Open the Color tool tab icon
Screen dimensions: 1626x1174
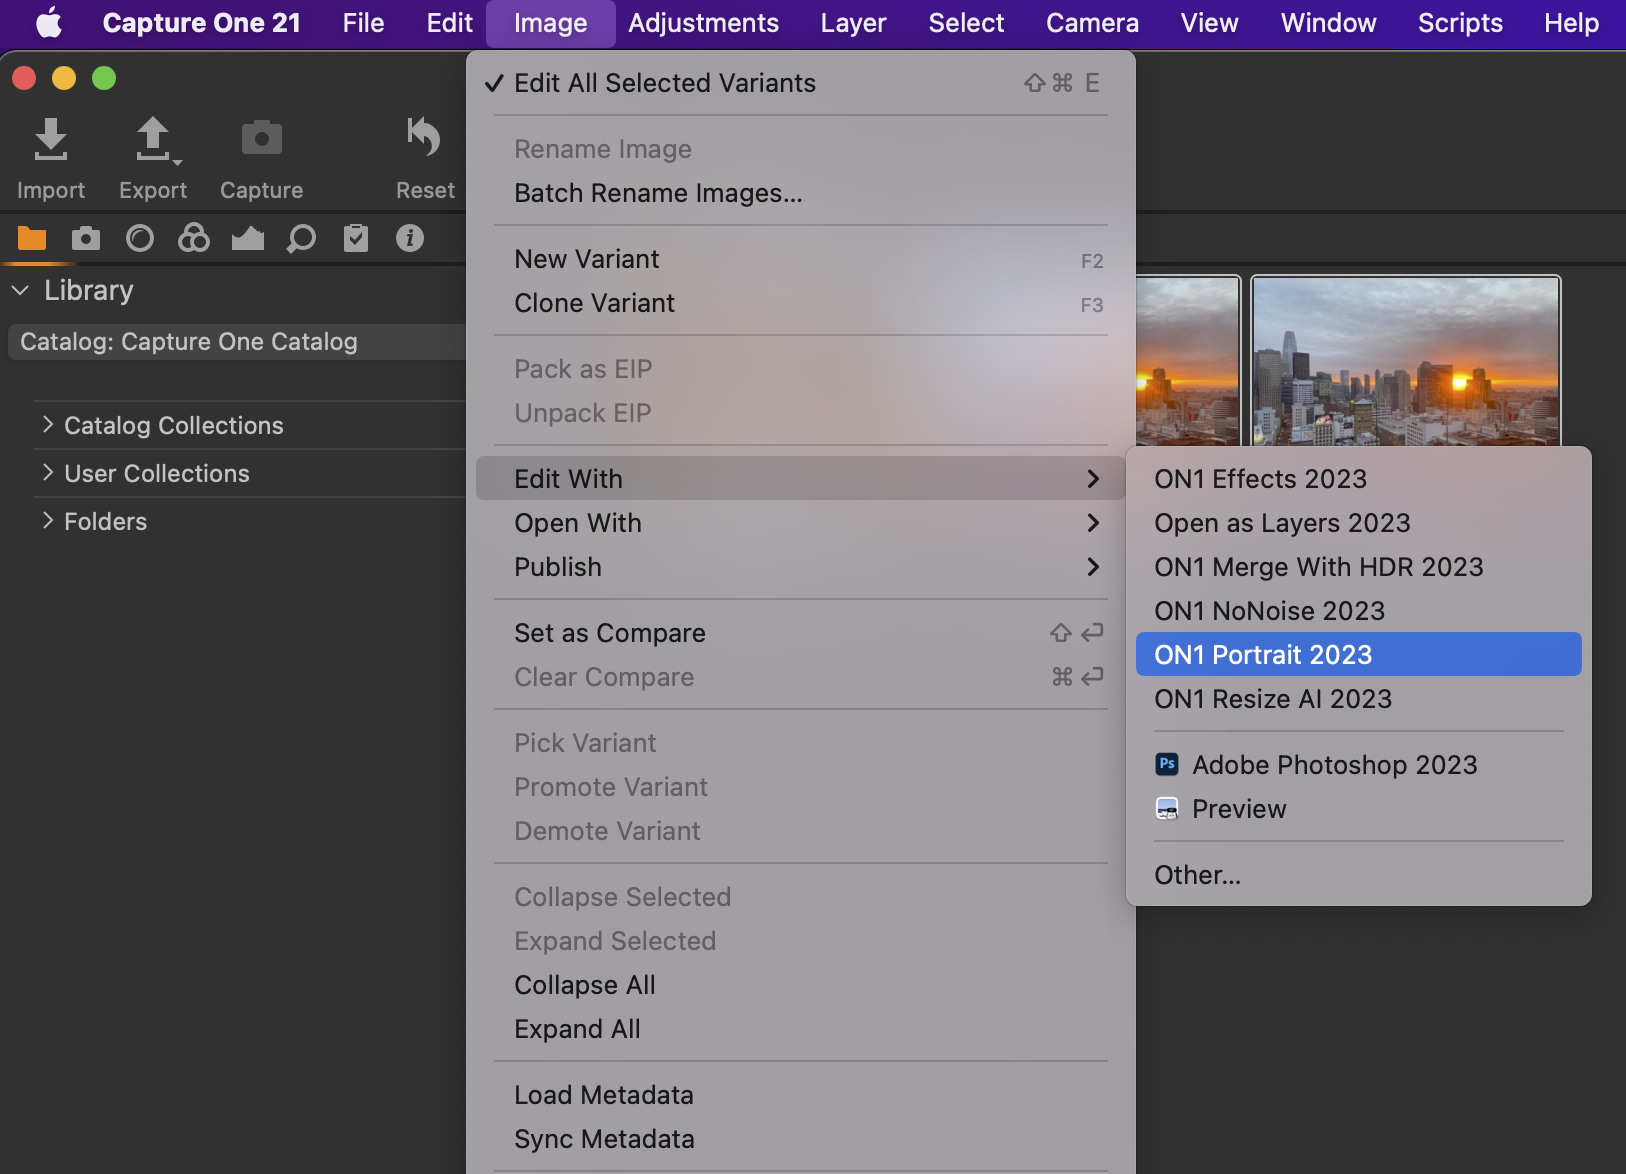pos(193,238)
